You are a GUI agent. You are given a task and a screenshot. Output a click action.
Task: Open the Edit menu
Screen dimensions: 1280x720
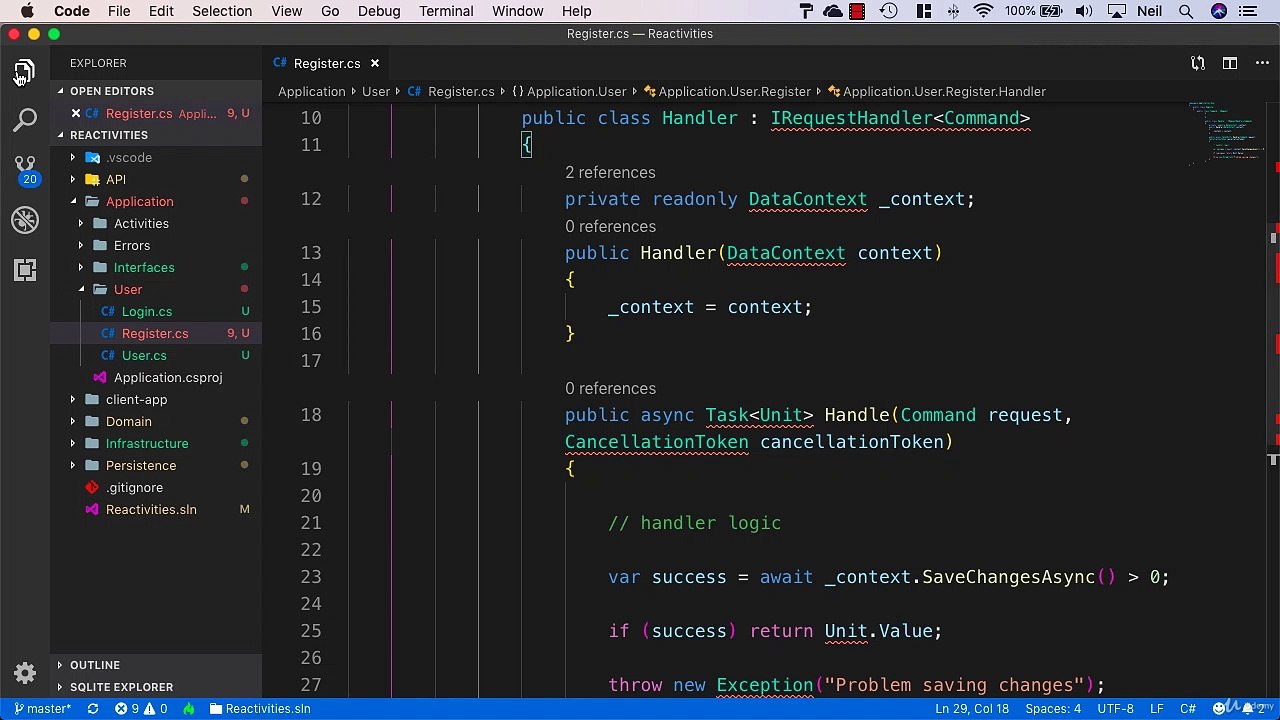(161, 11)
